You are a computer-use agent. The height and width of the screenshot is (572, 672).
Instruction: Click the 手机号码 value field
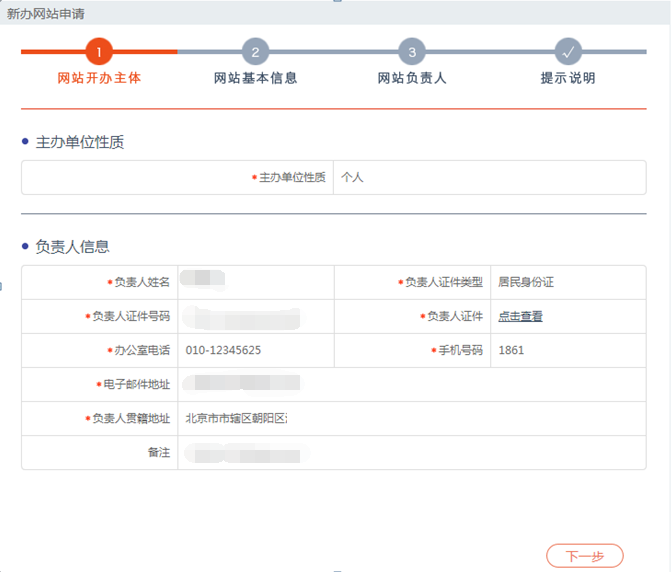tap(511, 350)
